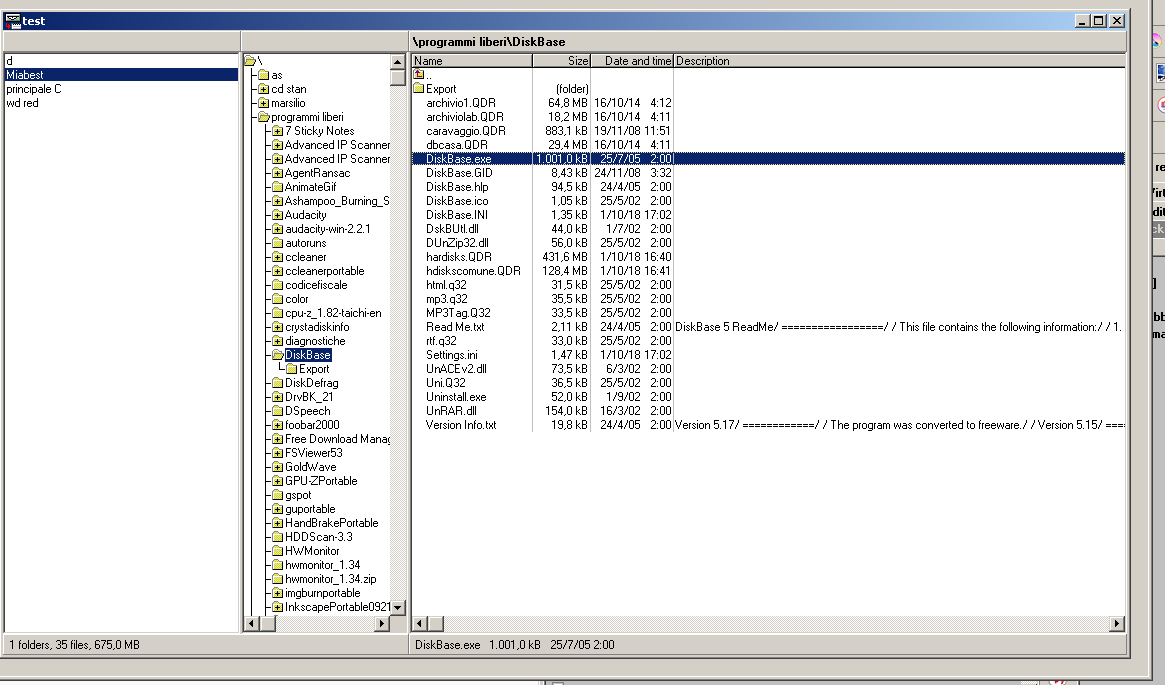Click the root backslash folder icon in tree
The image size is (1165, 685).
[x=250, y=61]
